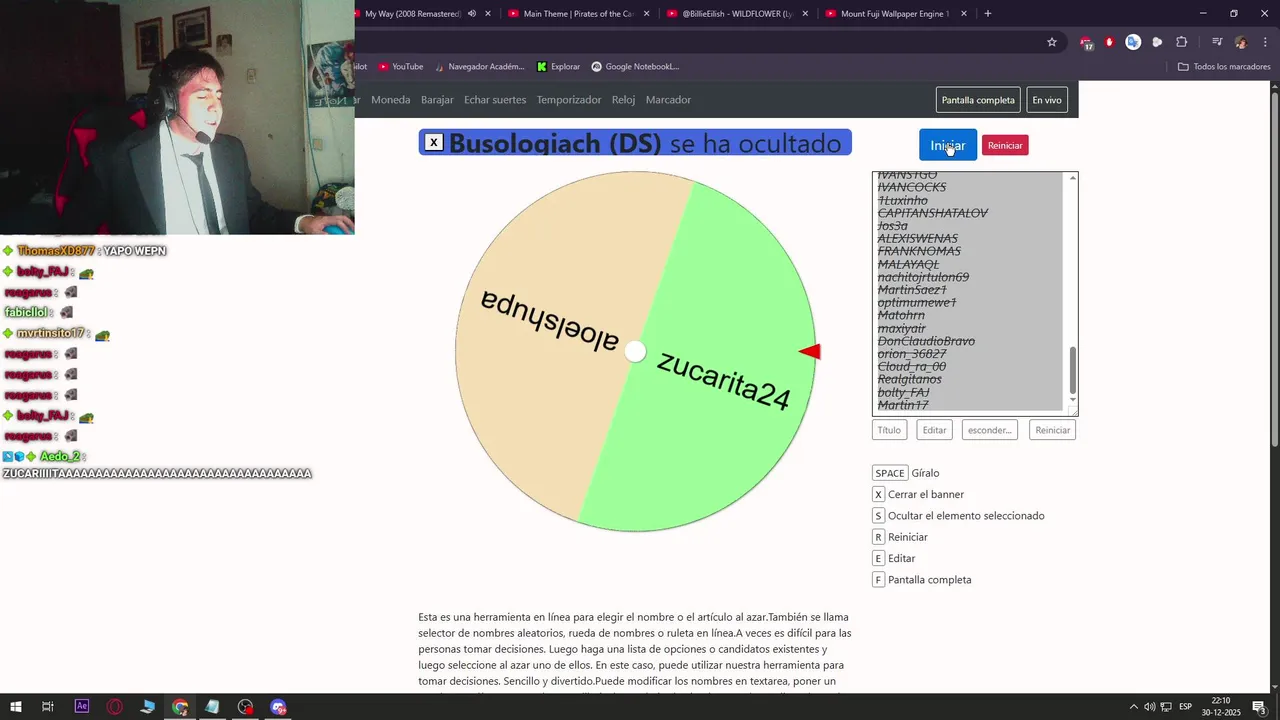Click the name nachitojrtulon69 in the list

pyautogui.click(x=923, y=277)
